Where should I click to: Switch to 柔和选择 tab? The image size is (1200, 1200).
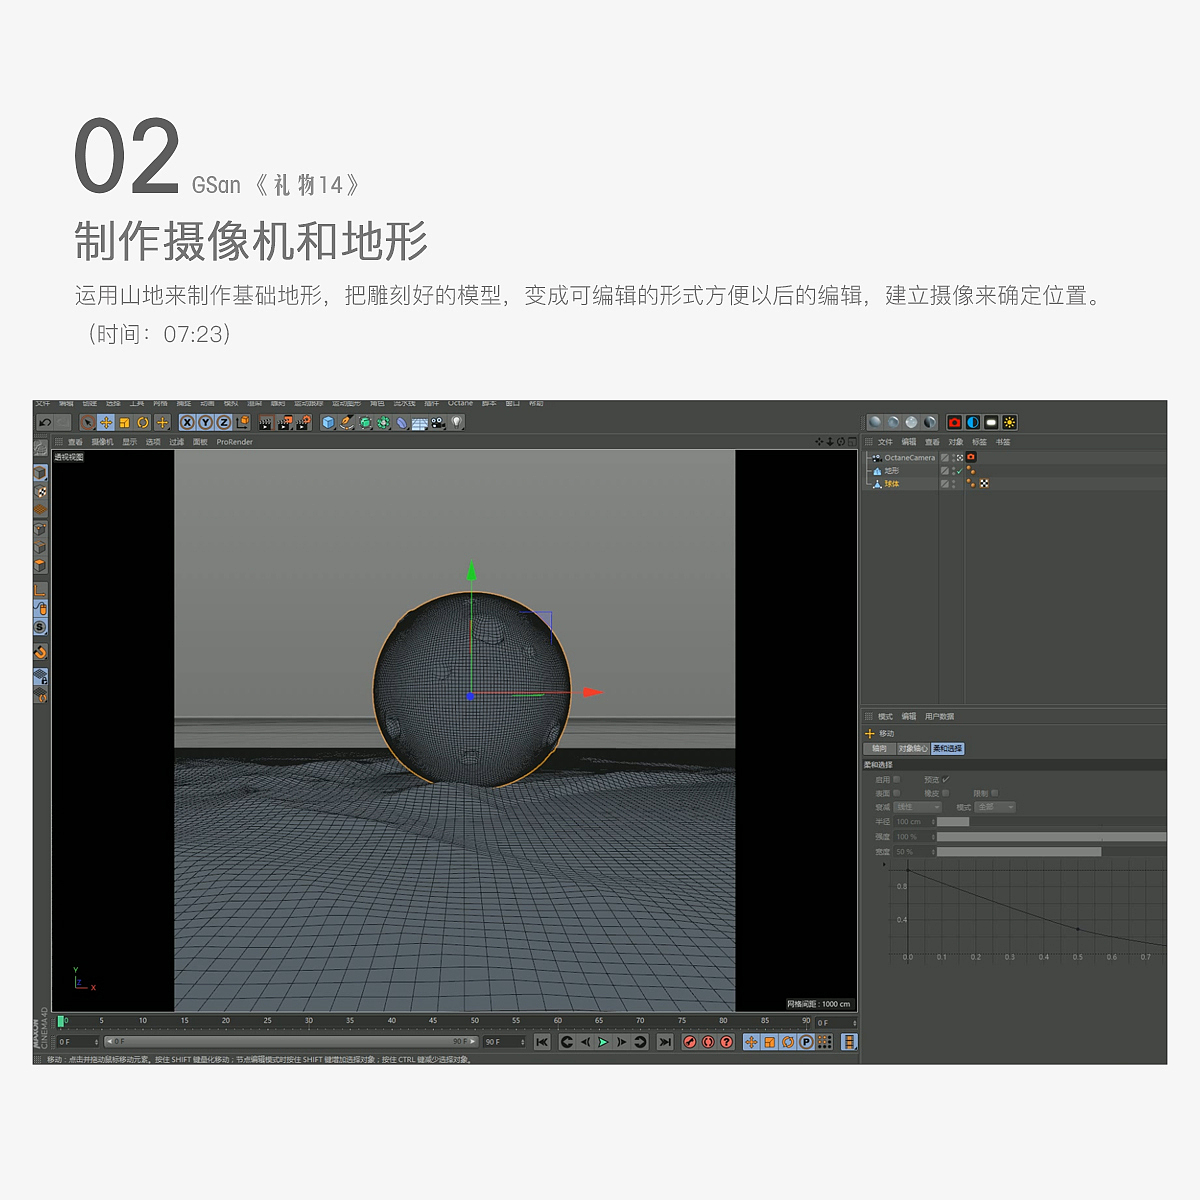[x=947, y=748]
